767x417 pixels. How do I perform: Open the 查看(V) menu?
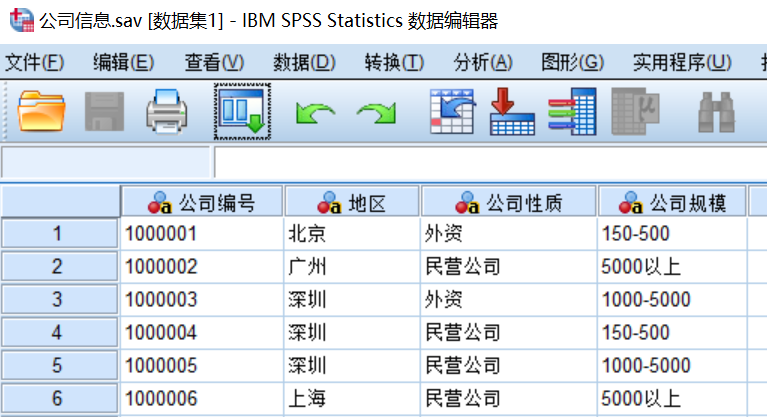tap(214, 63)
